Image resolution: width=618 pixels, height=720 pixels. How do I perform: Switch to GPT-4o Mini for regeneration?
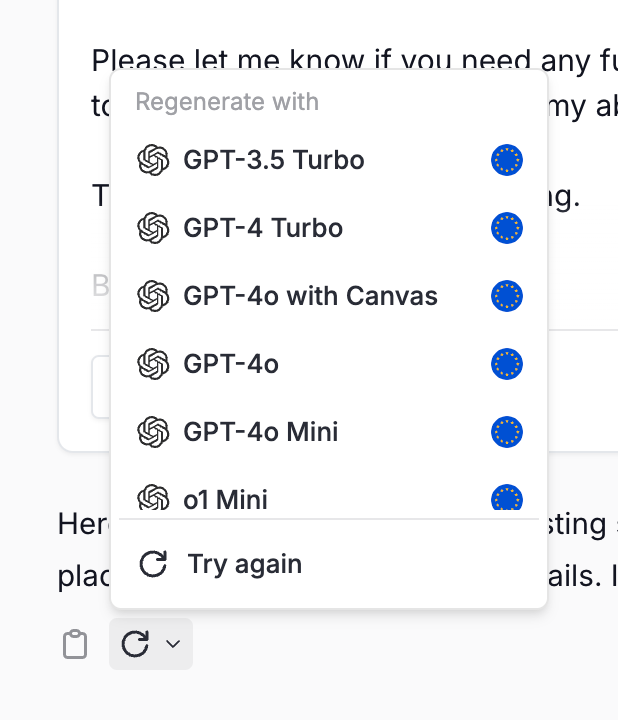[x=261, y=432]
